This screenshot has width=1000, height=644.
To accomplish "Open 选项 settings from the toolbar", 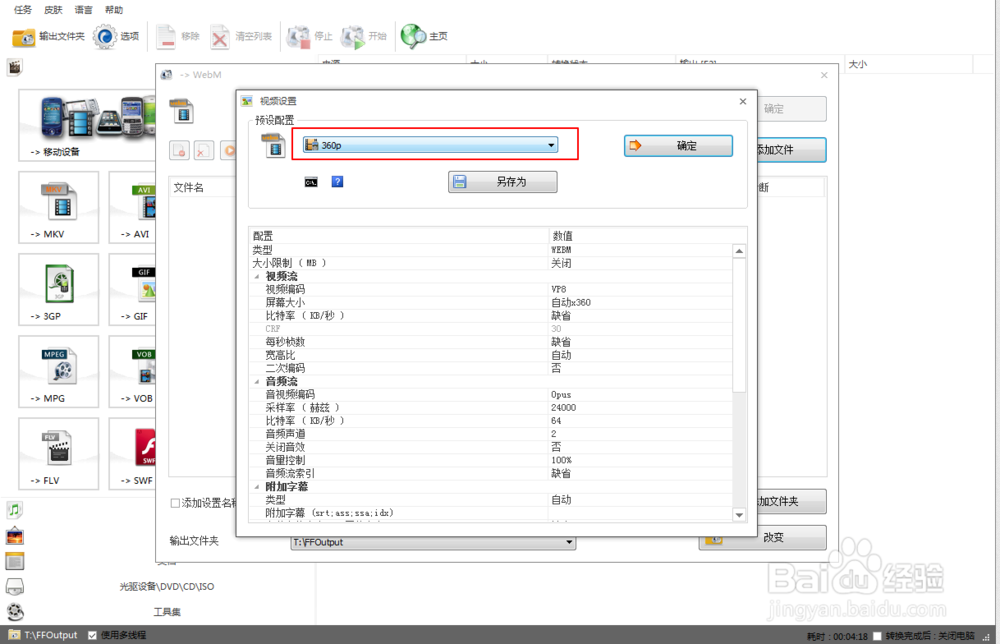I will pos(116,36).
